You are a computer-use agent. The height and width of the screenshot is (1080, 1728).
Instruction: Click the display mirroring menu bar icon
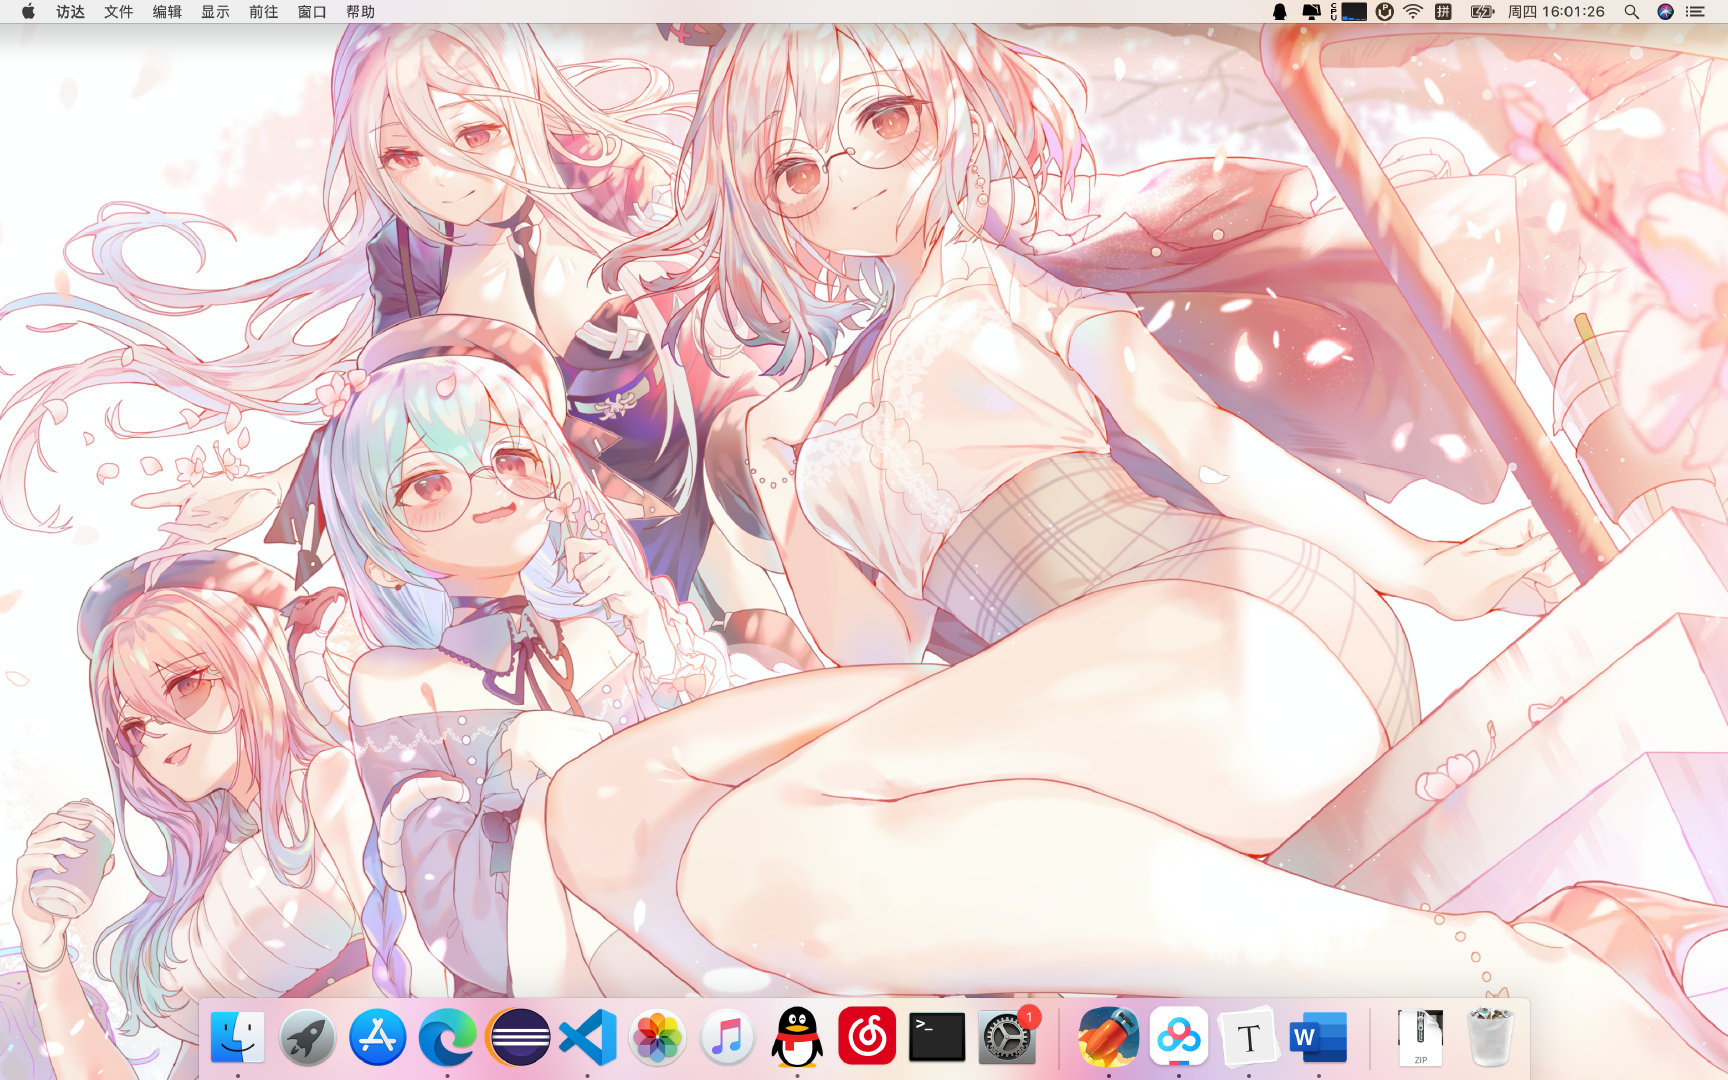coord(1311,12)
